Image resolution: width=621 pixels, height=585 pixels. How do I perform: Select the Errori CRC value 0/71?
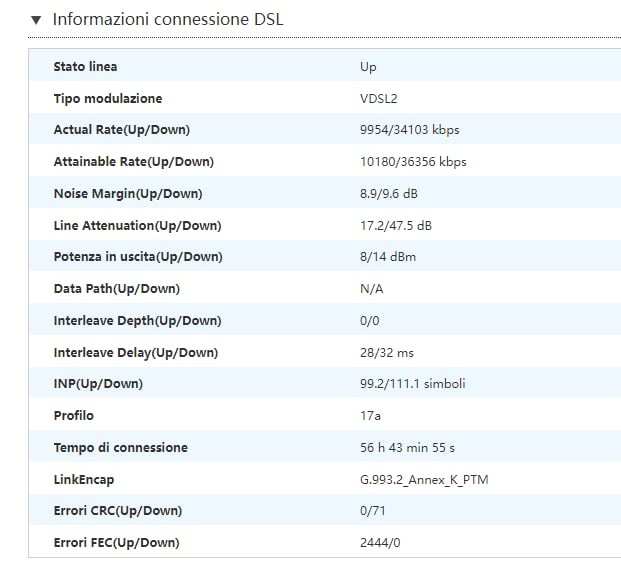click(372, 511)
